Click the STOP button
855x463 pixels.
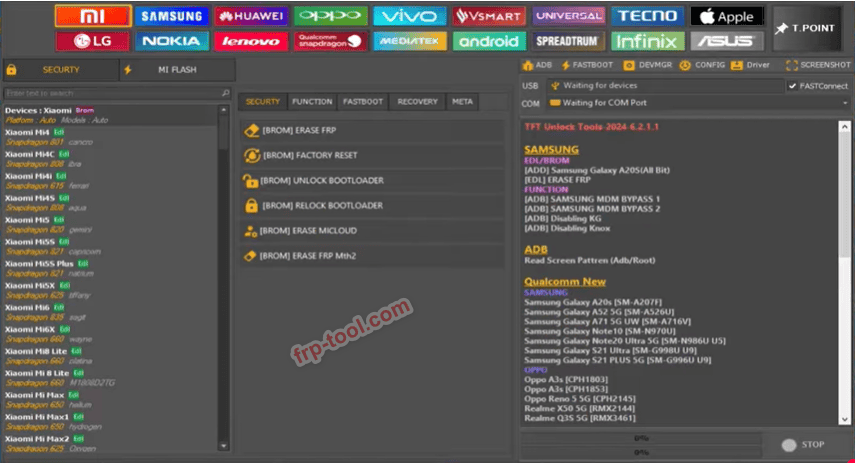[804, 445]
